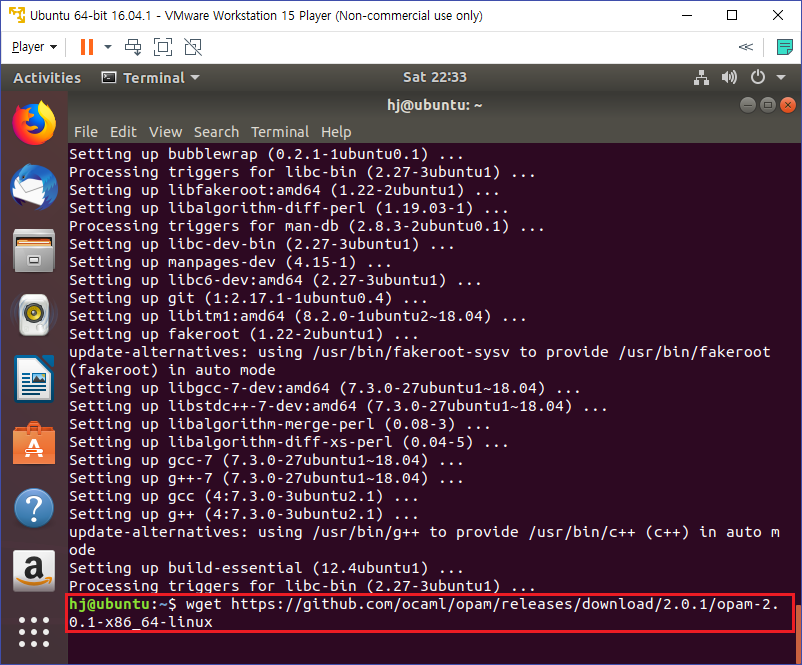
Task: Click the 'Setting up bubblewrap' line
Action: click(266, 154)
